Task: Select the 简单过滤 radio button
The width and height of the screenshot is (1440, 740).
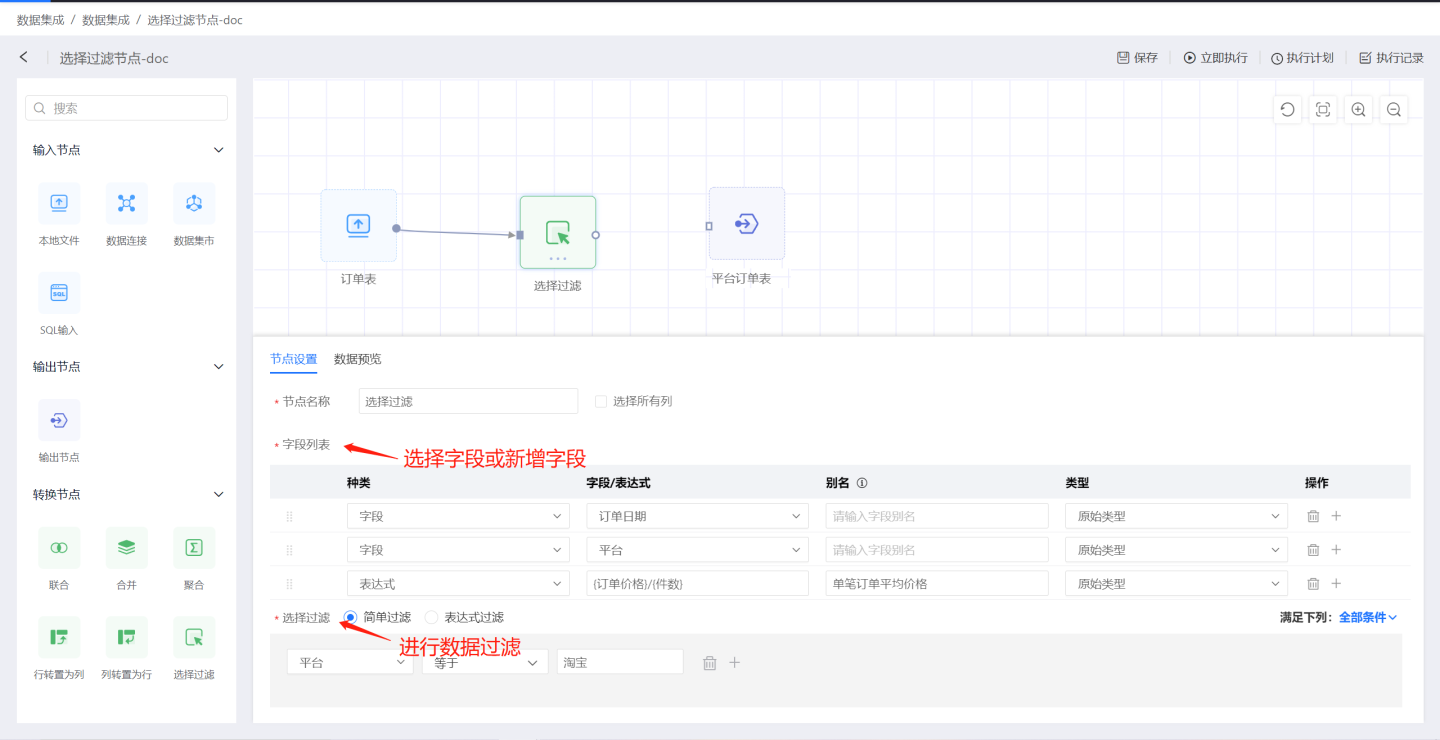Action: [350, 617]
